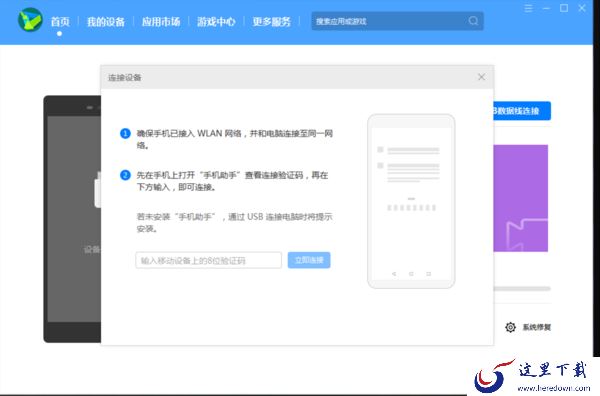This screenshot has height=396, width=600.
Task: Minimize the main window
Action: tap(546, 8)
